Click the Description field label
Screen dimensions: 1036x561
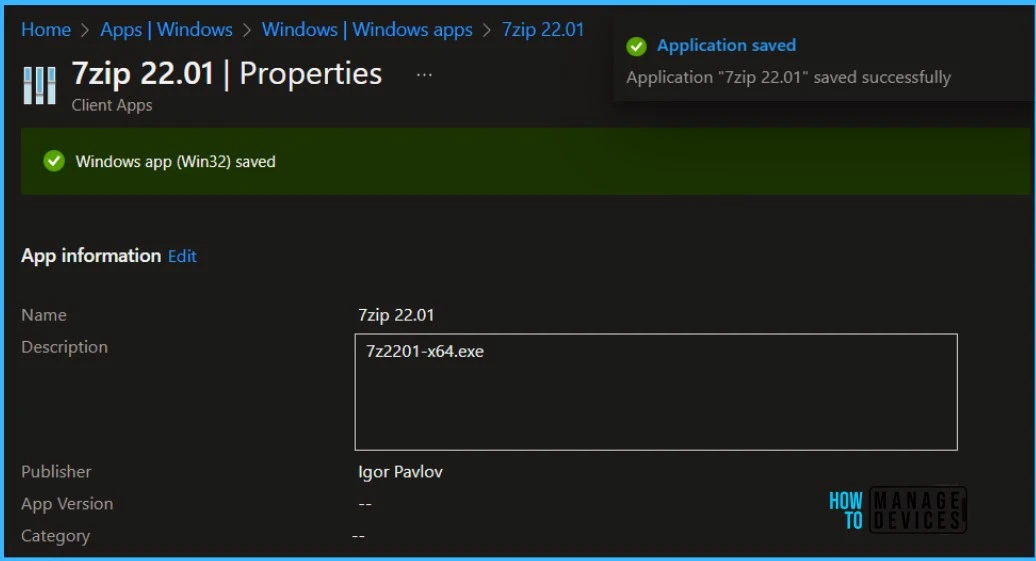click(64, 347)
